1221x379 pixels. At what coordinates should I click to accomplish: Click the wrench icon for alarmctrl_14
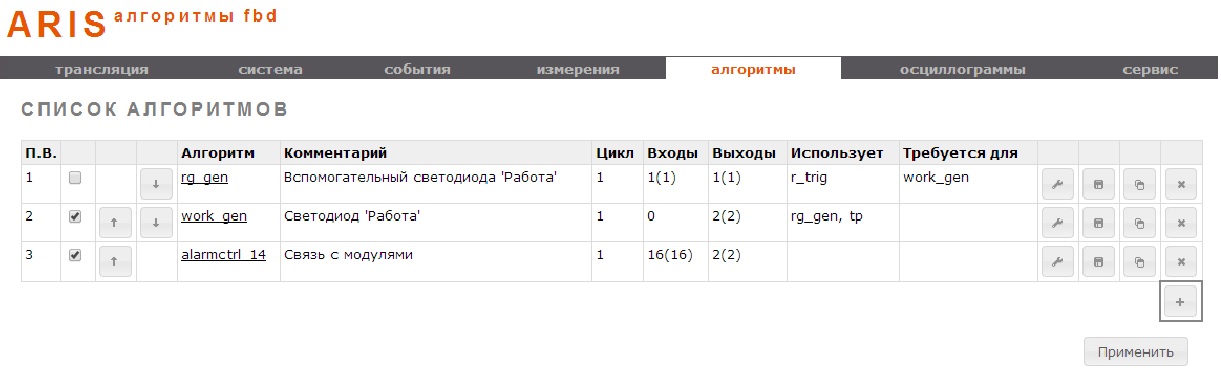click(x=1059, y=262)
